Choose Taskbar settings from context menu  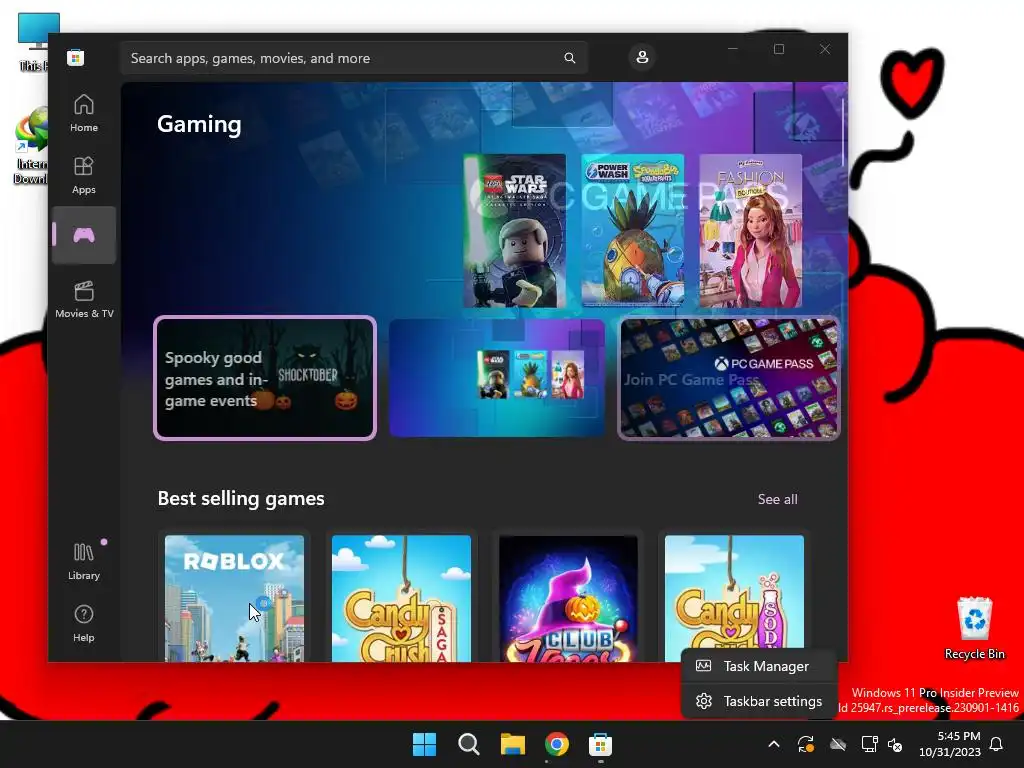pyautogui.click(x=759, y=701)
